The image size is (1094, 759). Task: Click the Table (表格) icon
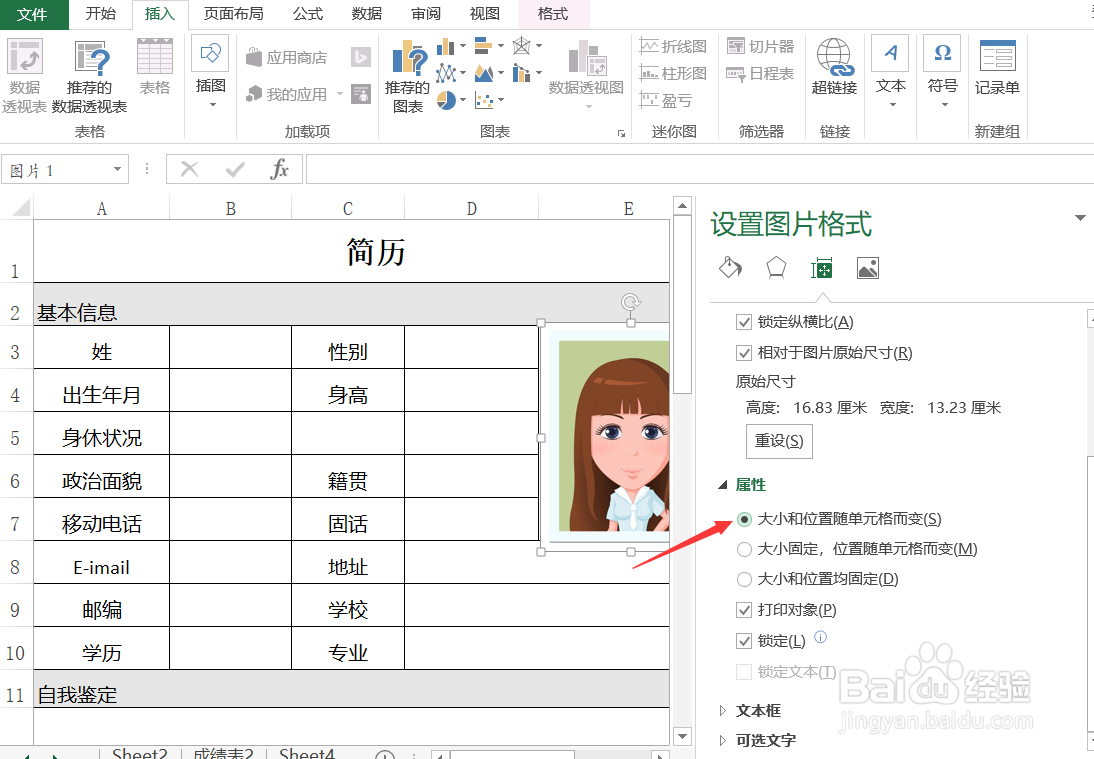coord(155,67)
